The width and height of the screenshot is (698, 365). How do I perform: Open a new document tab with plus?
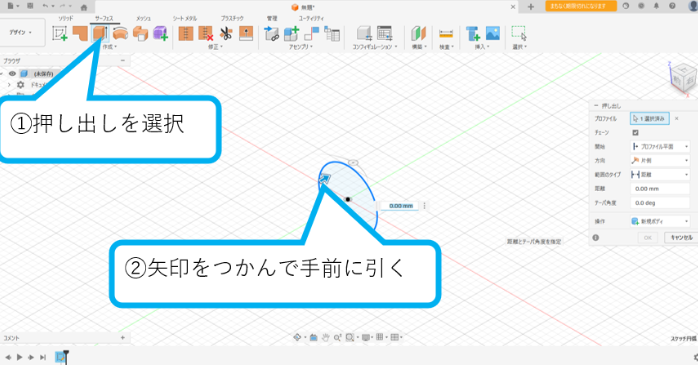coord(531,7)
